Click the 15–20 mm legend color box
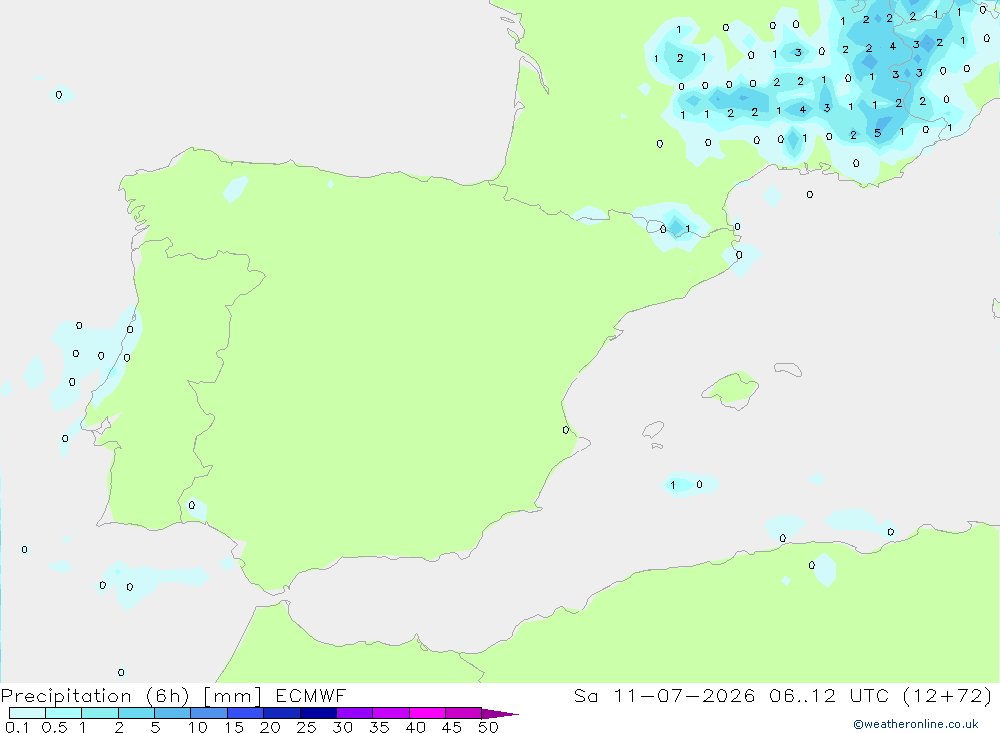This screenshot has width=1000, height=733. click(245, 713)
